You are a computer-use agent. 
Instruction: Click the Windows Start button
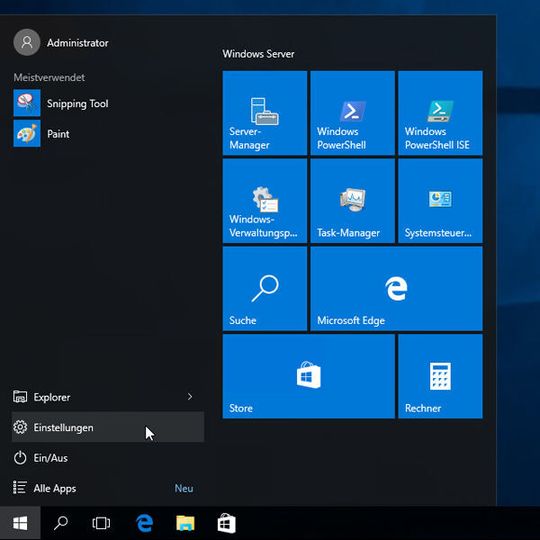pyautogui.click(x=20, y=523)
